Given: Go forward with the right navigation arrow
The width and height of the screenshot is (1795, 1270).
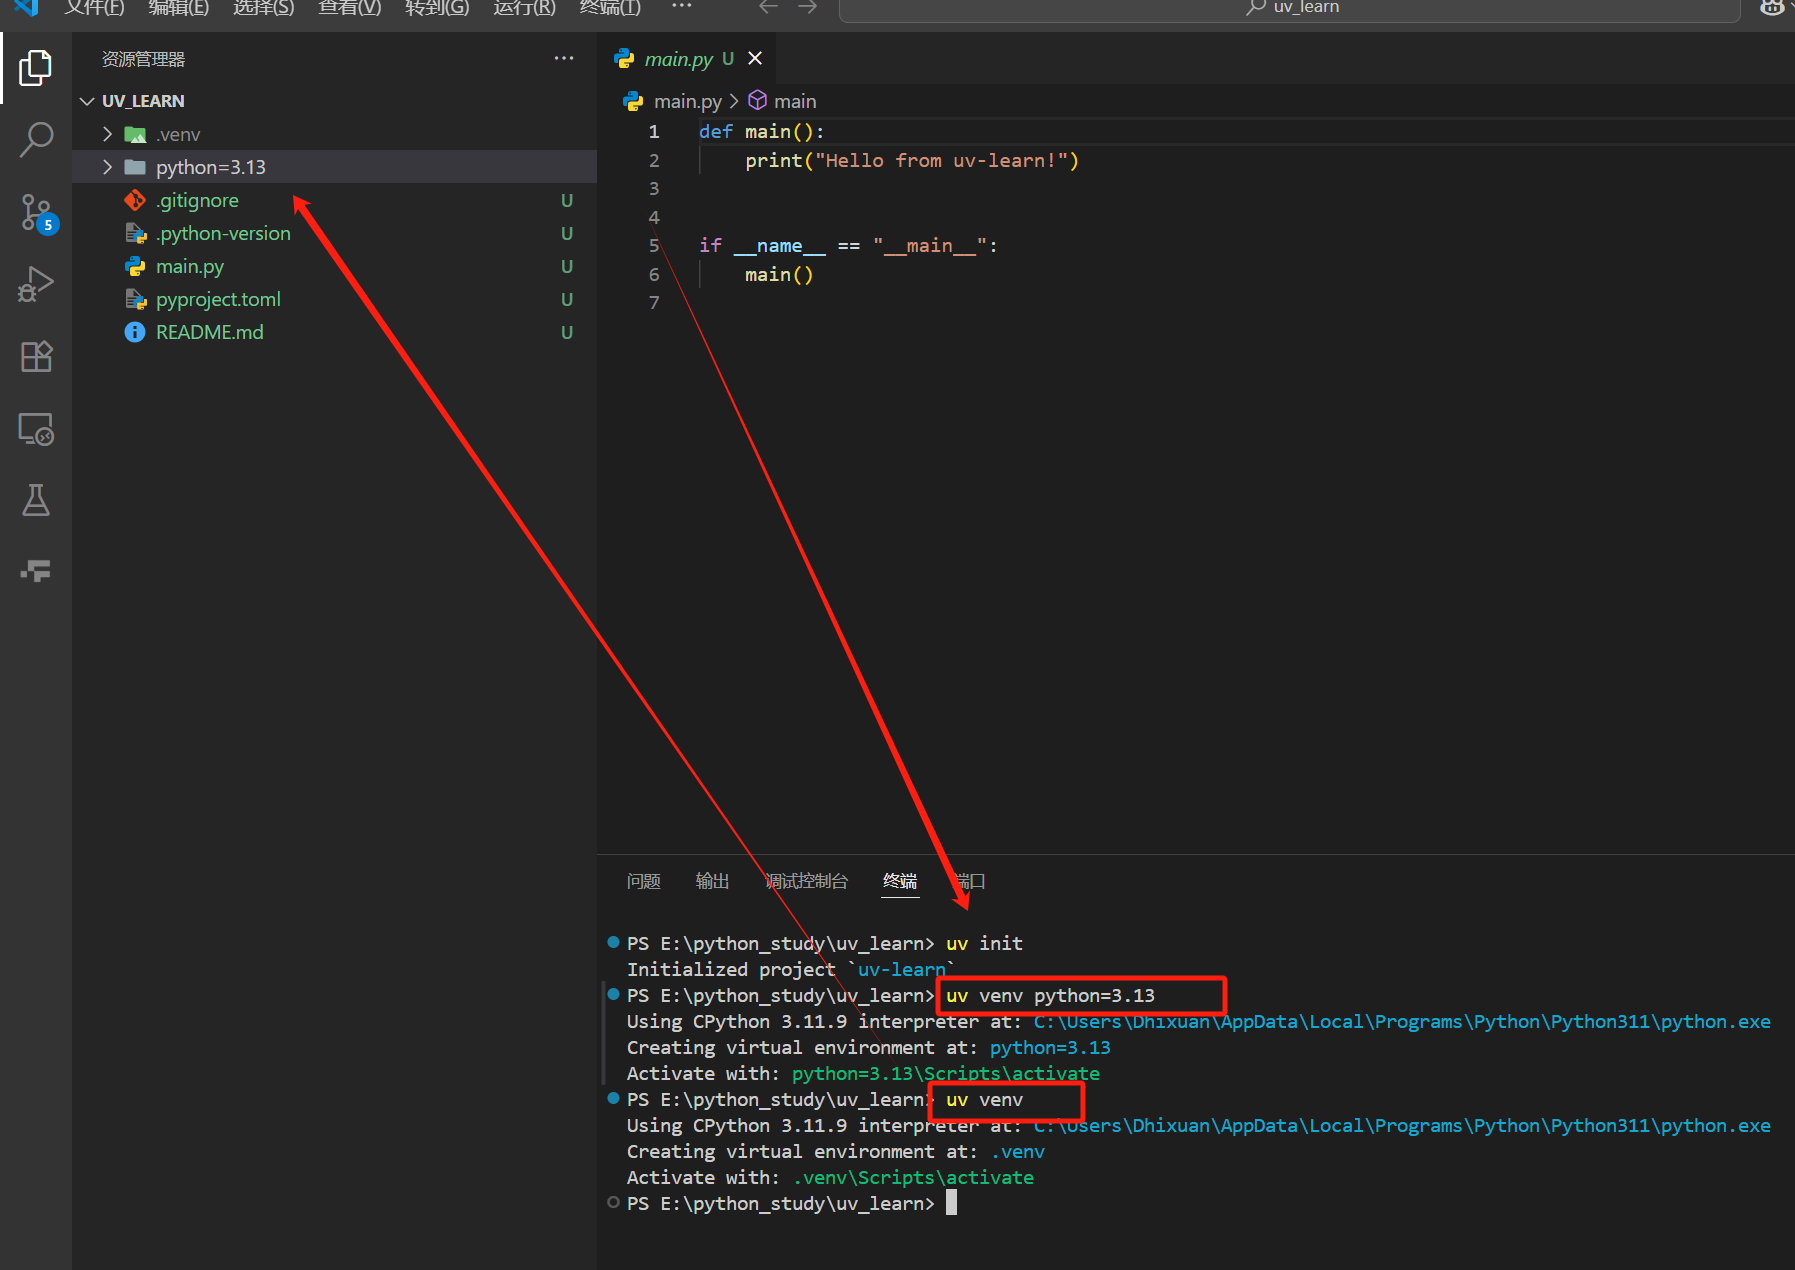Looking at the screenshot, I should 808,8.
